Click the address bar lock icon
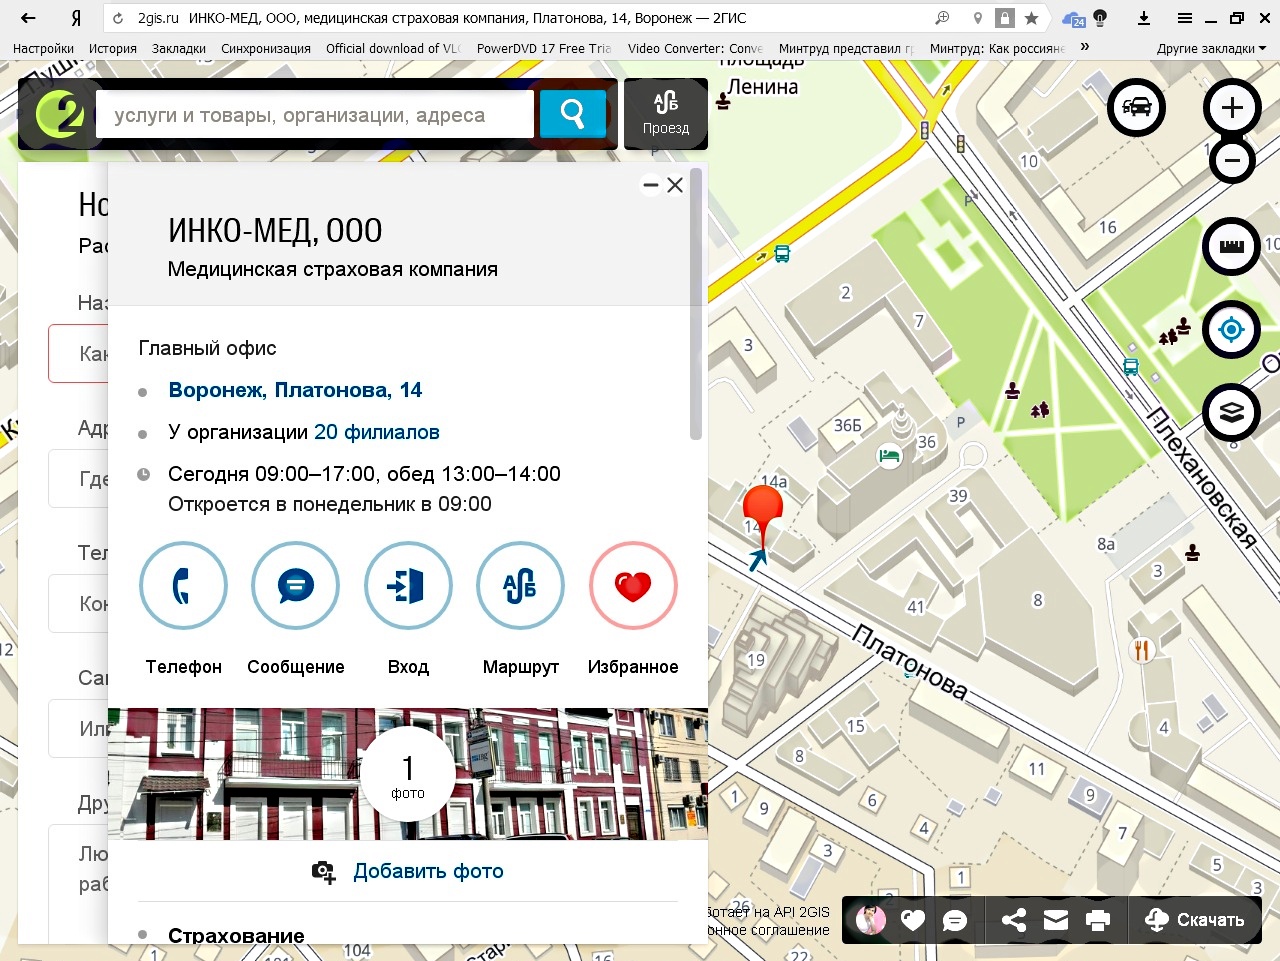Image resolution: width=1280 pixels, height=961 pixels. click(x=1005, y=18)
